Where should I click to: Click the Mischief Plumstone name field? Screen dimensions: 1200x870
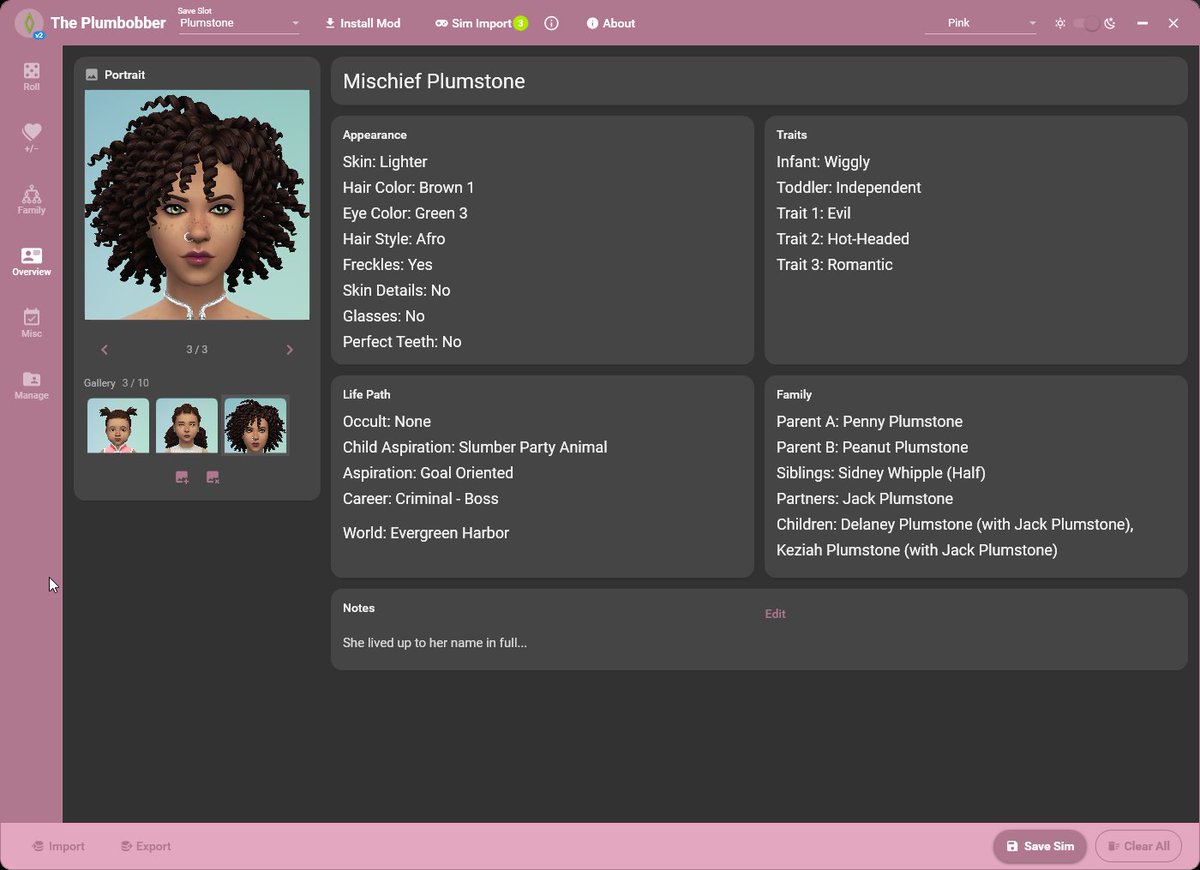pos(759,81)
